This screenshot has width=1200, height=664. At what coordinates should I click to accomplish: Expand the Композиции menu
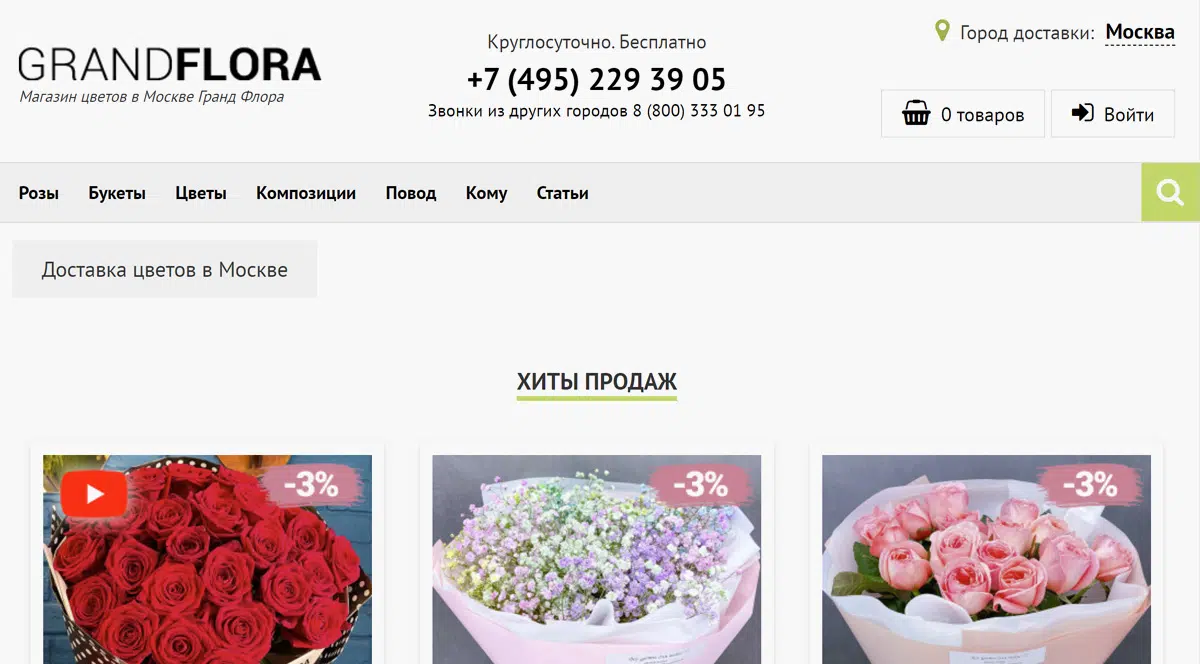coord(306,193)
